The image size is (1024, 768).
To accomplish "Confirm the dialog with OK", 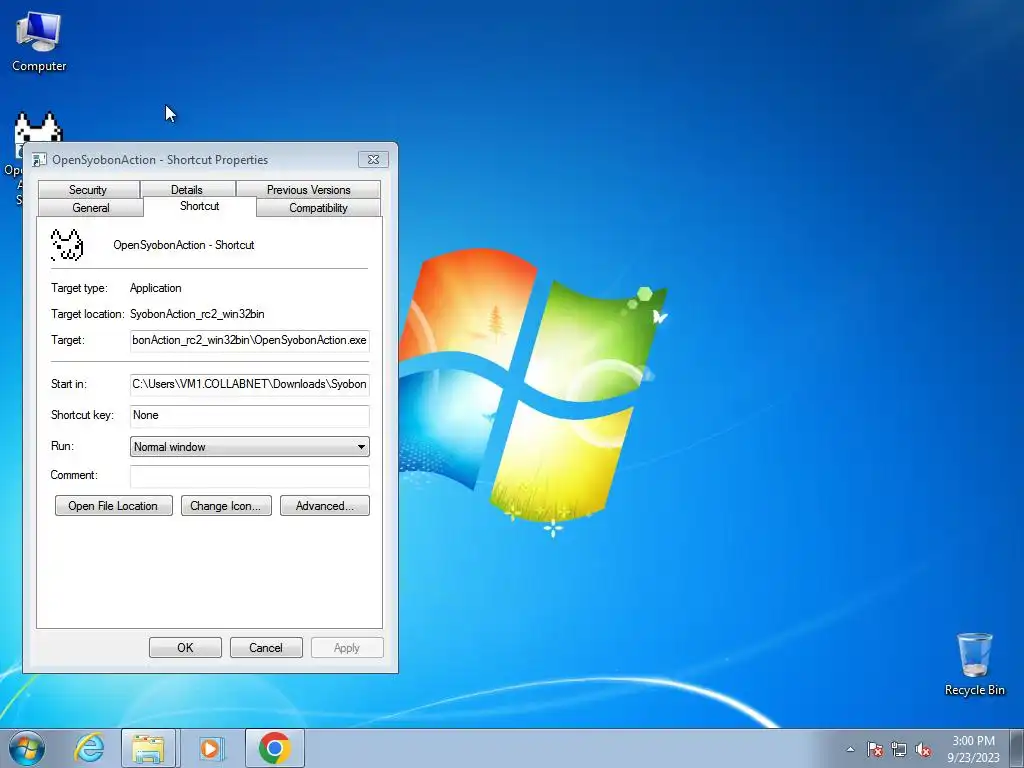I will [185, 648].
